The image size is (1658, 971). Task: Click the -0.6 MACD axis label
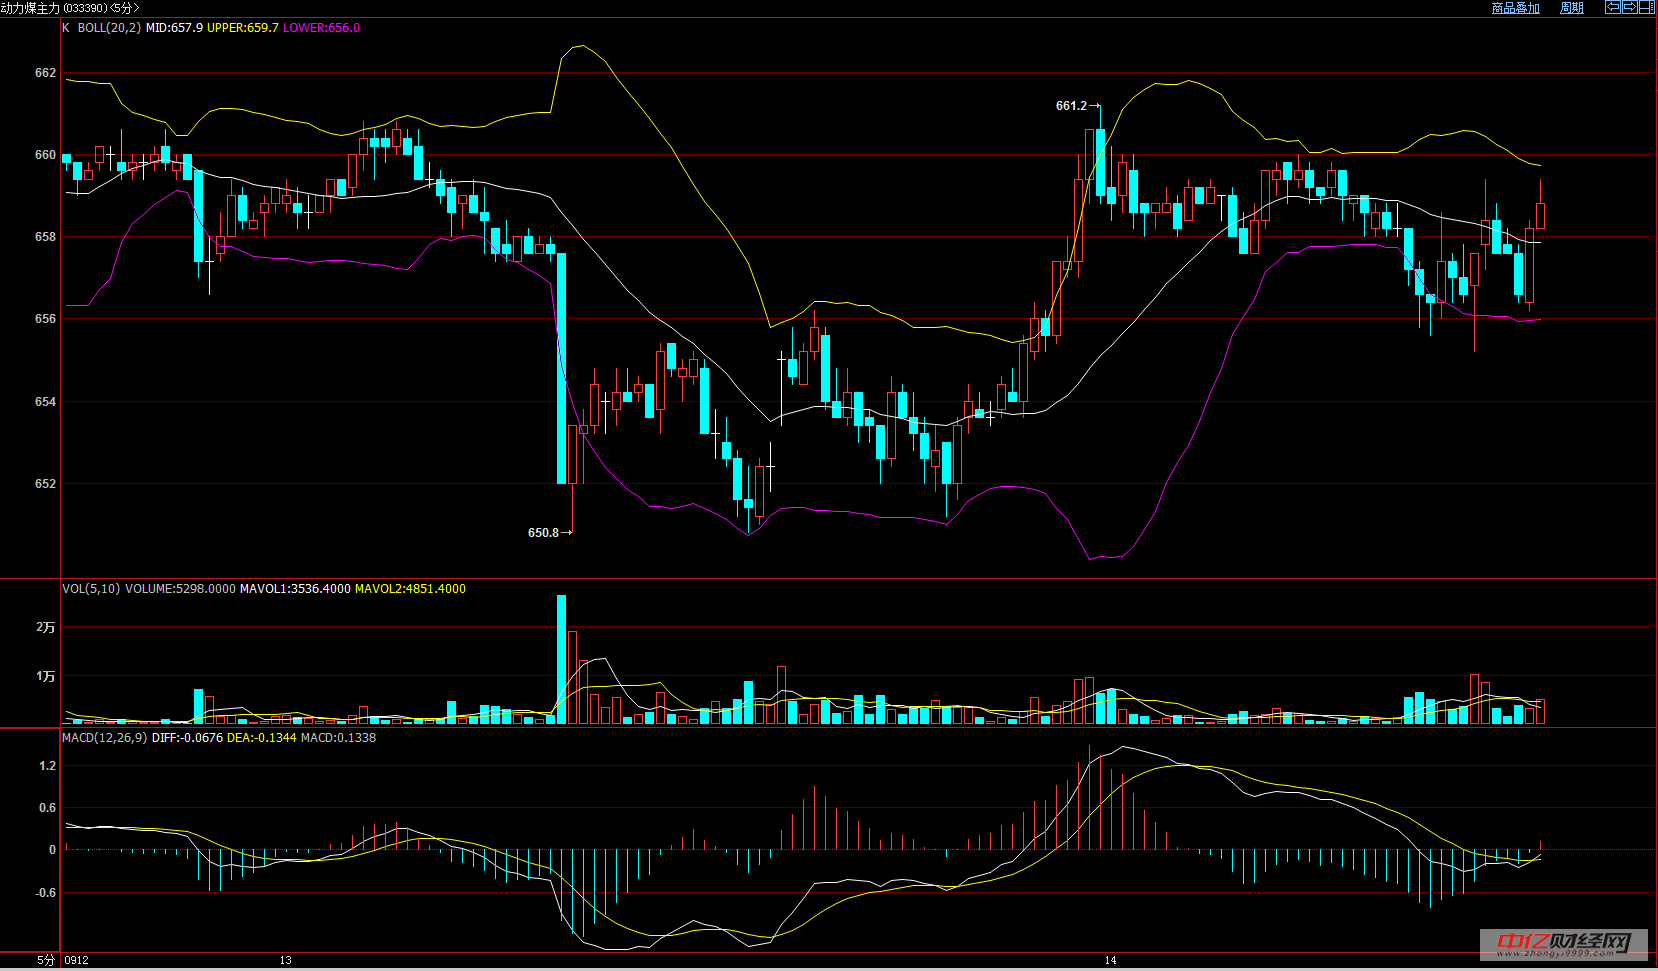tap(45, 893)
